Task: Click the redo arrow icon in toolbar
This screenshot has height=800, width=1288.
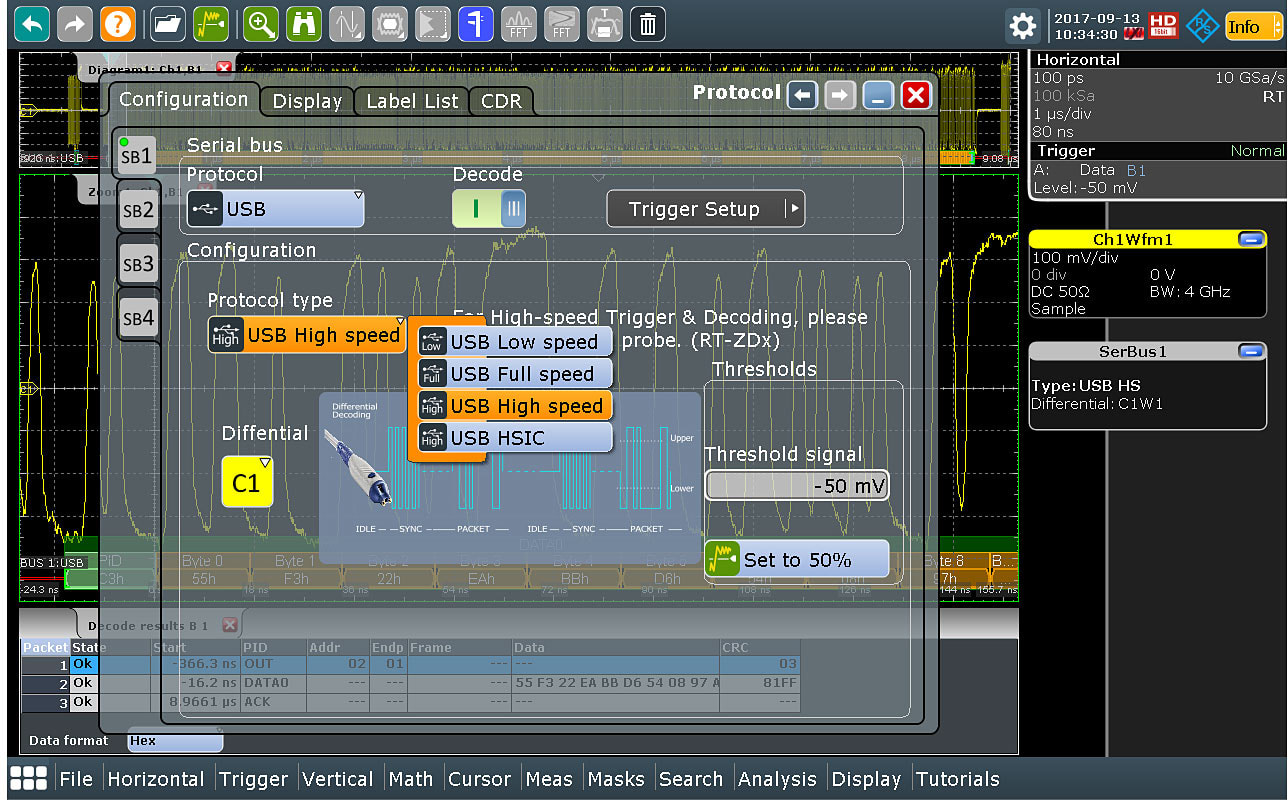Action: (75, 23)
